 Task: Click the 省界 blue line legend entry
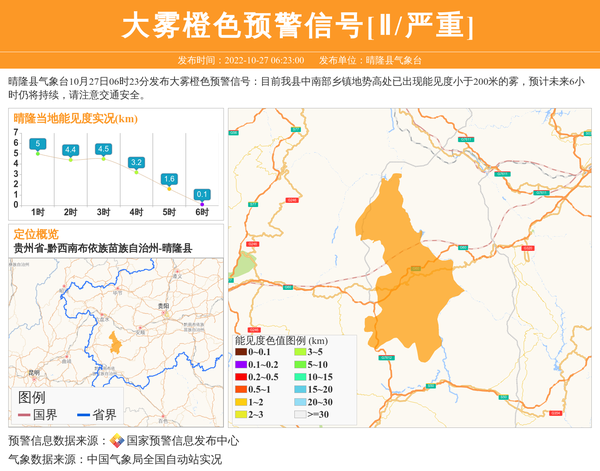point(97,415)
